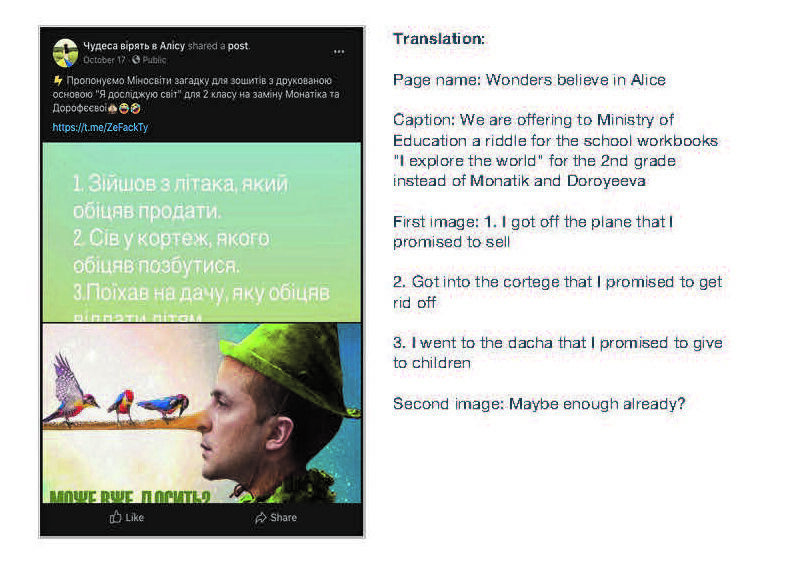Click the Share arrow icon
Screen dimensions: 803x561
[261, 517]
